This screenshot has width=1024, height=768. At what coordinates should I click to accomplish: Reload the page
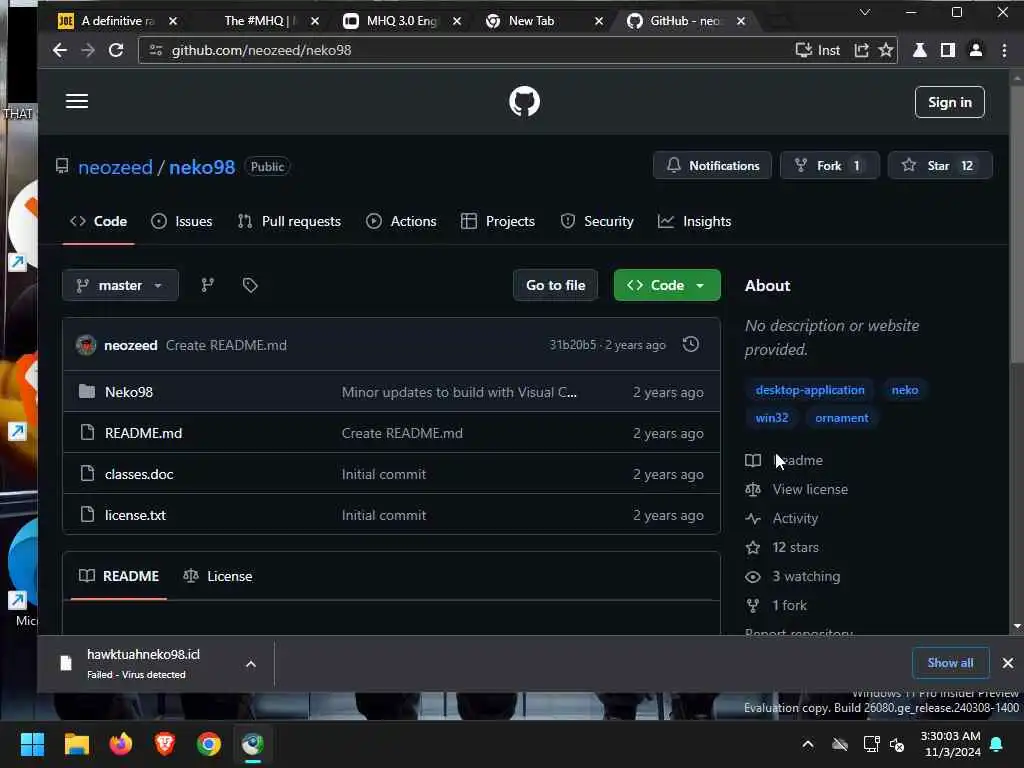[x=116, y=50]
